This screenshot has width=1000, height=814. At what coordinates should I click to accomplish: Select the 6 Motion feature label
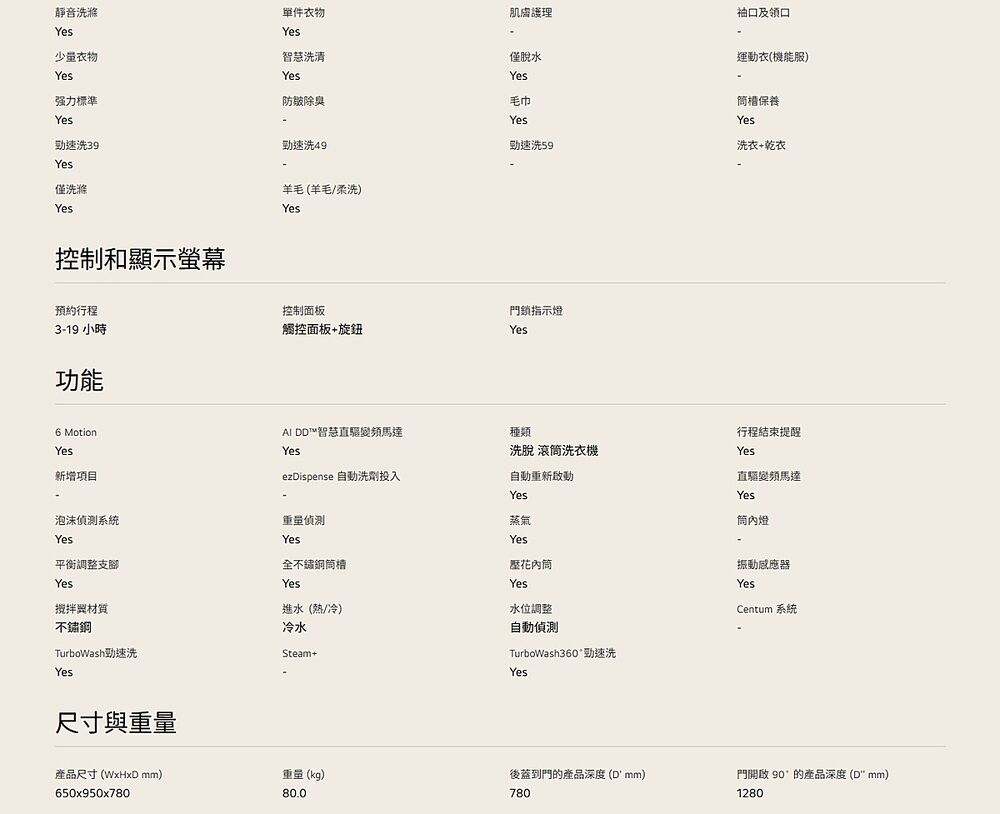point(76,433)
